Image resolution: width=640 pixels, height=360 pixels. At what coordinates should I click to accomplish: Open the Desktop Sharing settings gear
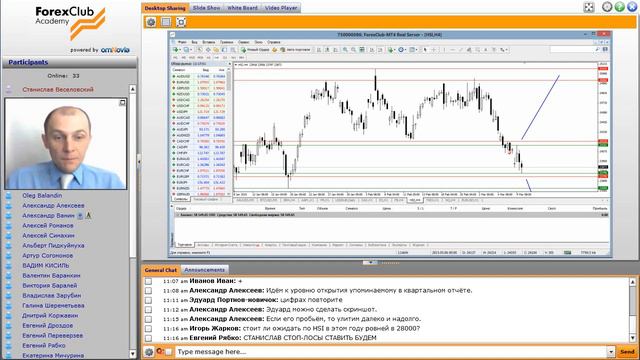click(x=151, y=22)
